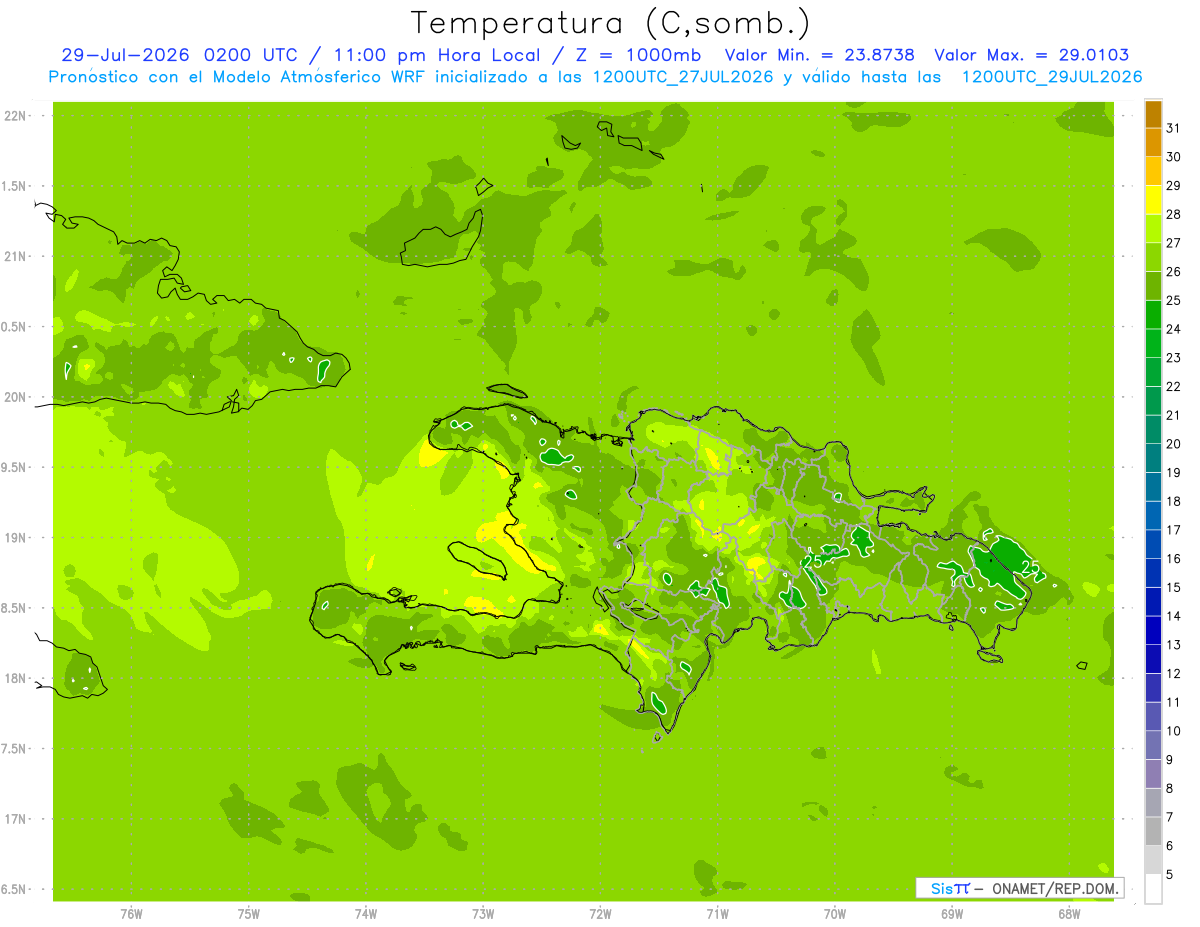The width and height of the screenshot is (1200, 927).
Task: Click the "29" legend value
Action: pyautogui.click(x=1175, y=185)
